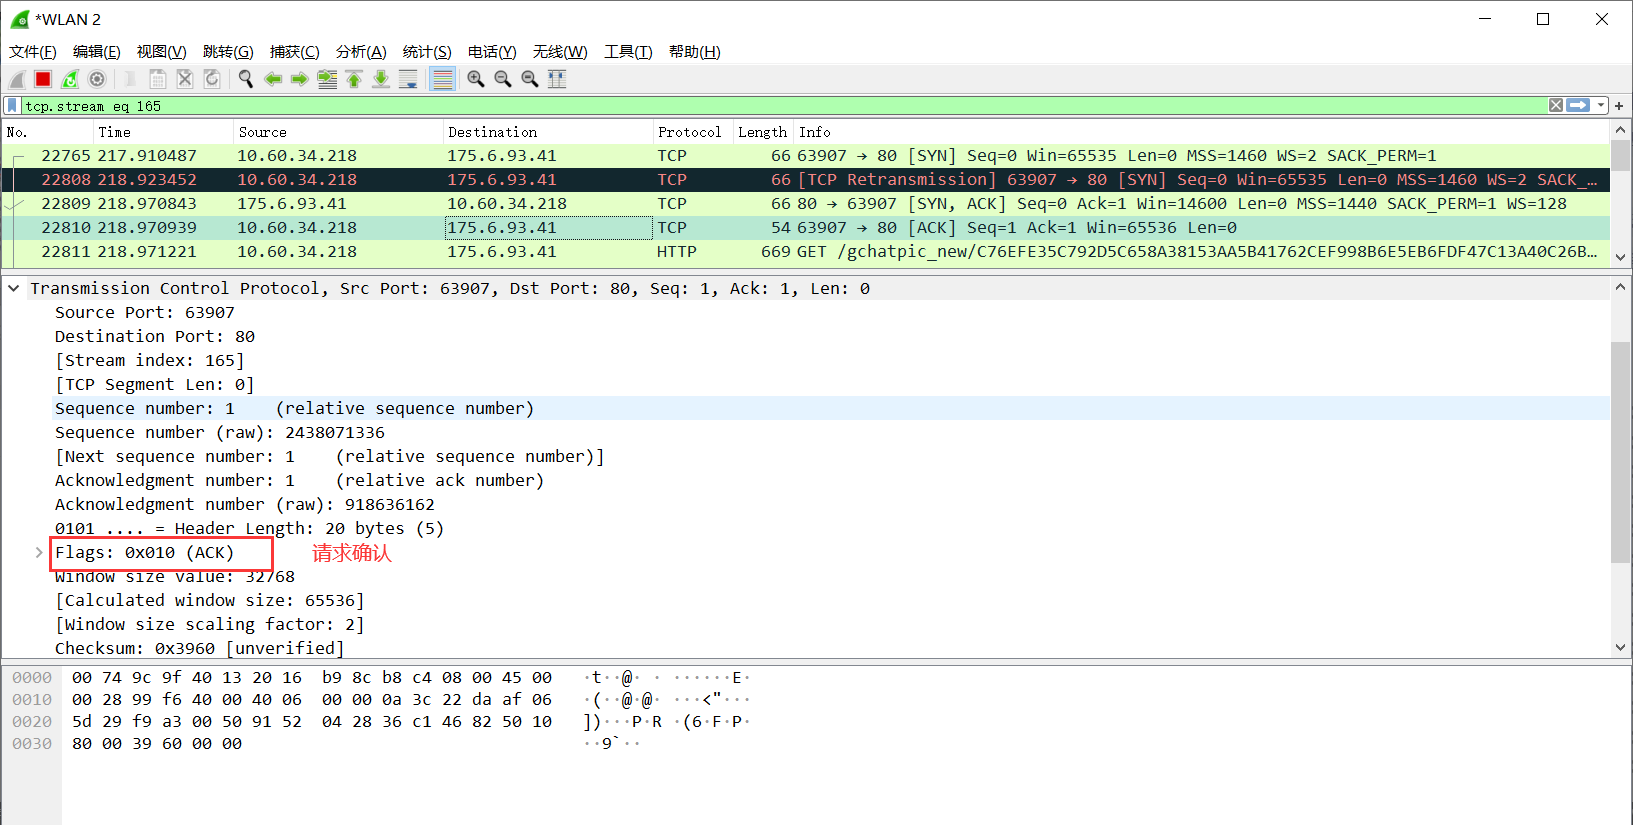1633x825 pixels.
Task: Open the 编辑(E) menu
Action: pyautogui.click(x=97, y=52)
